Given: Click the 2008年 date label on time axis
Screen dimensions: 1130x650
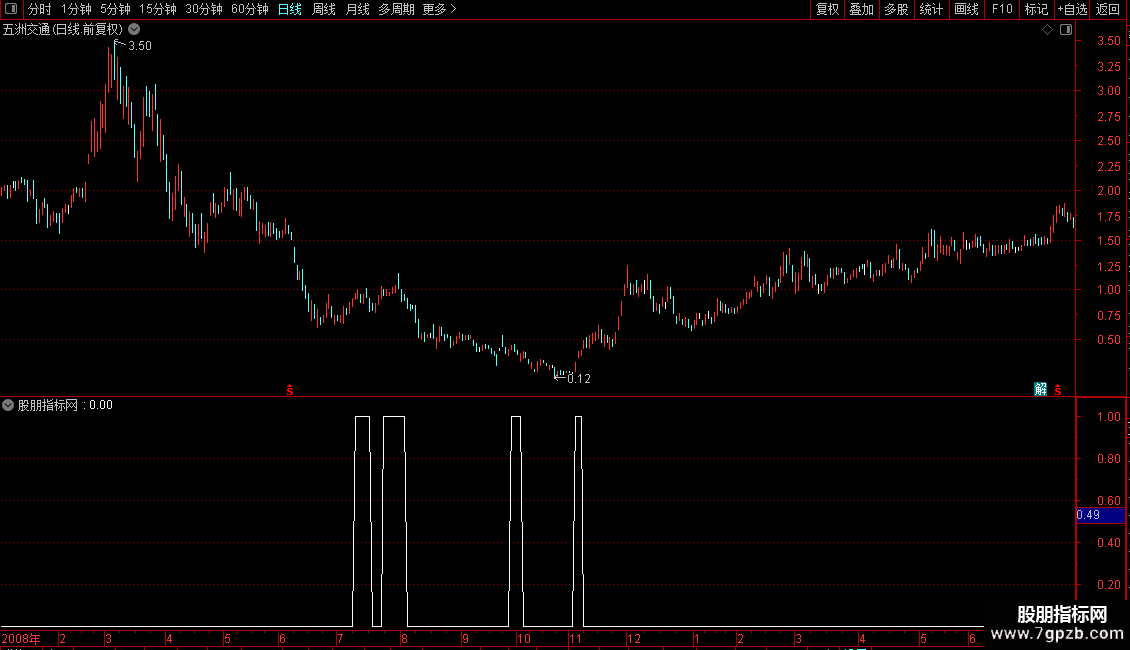Looking at the screenshot, I should coord(21,638).
